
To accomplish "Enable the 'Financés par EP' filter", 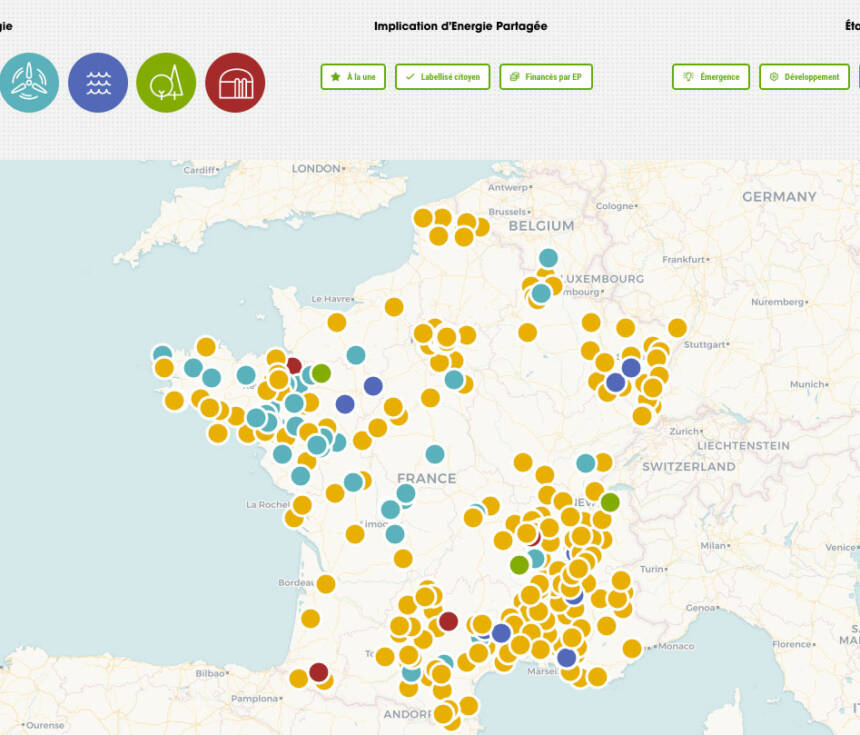I will (546, 77).
